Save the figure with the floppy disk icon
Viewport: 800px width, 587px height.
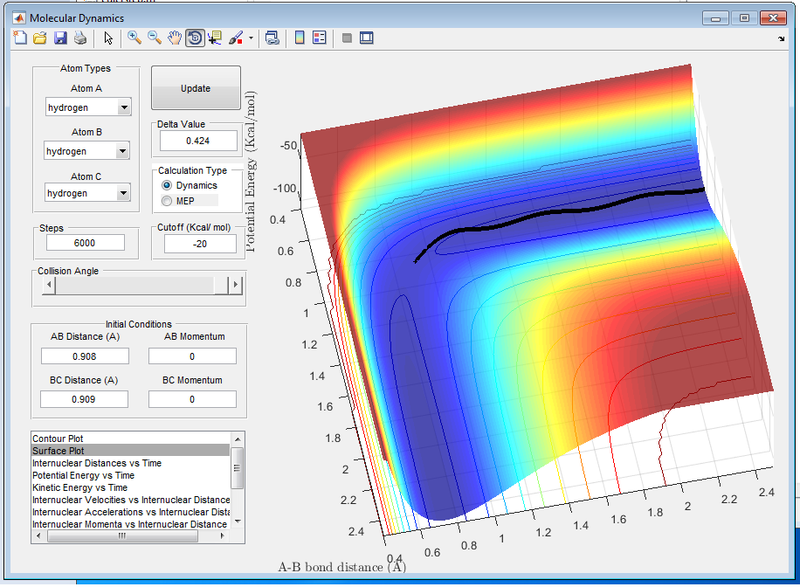pos(60,39)
